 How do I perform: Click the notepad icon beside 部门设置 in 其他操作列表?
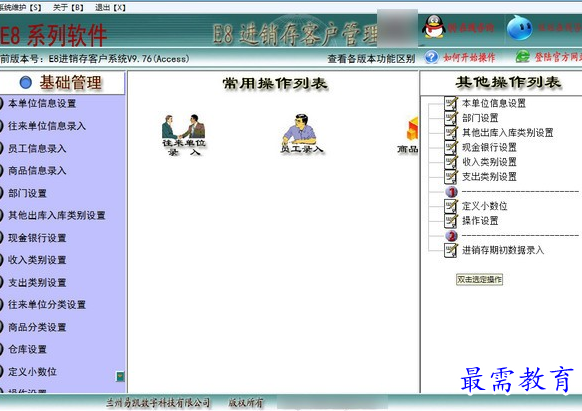pos(451,118)
